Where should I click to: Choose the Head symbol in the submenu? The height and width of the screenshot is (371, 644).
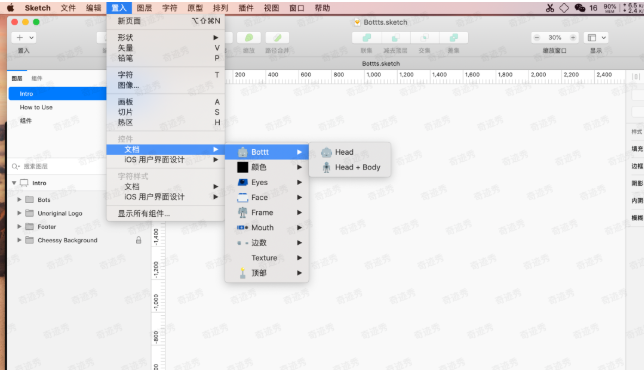pyautogui.click(x=349, y=152)
